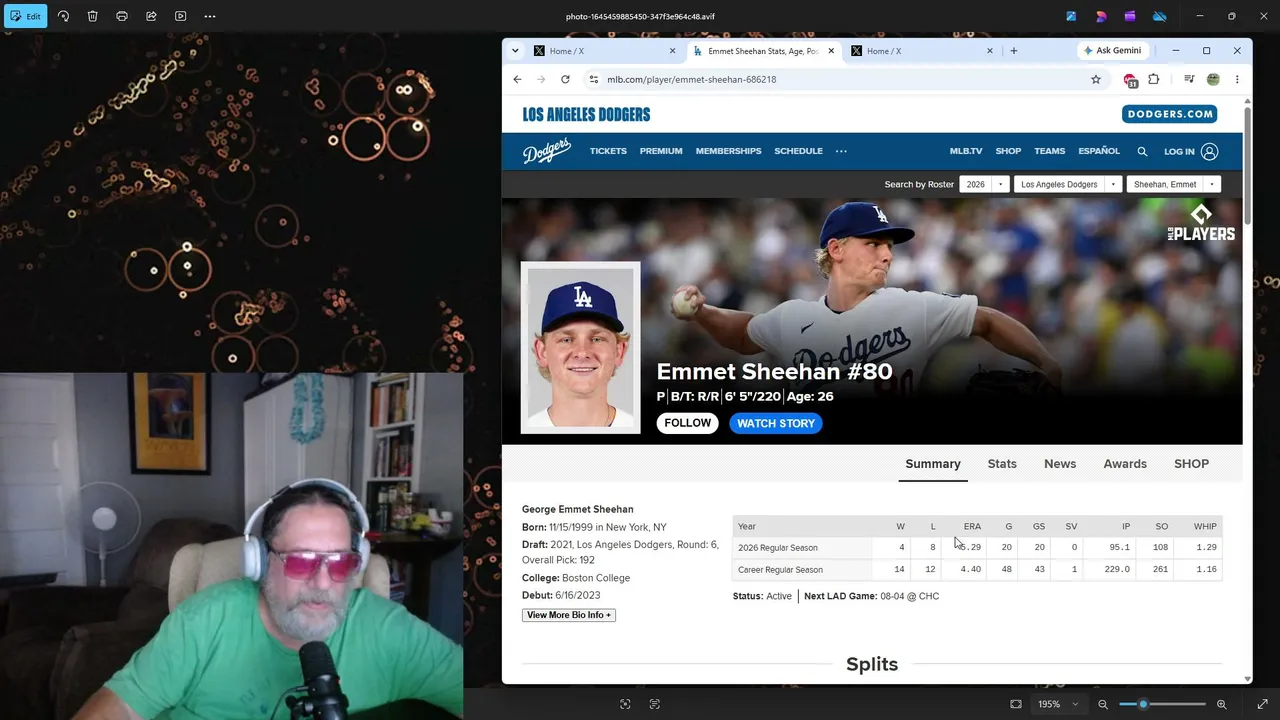Close the last Home / X tab

[990, 51]
